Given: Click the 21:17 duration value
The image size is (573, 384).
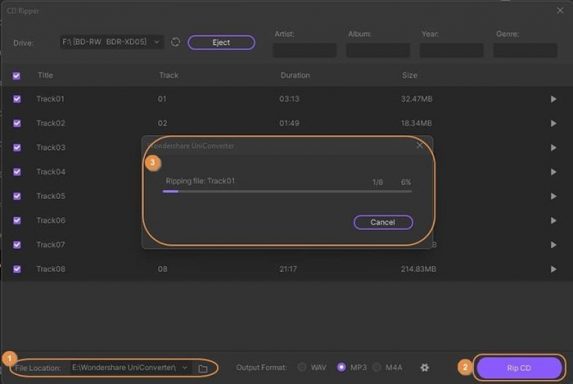Looking at the screenshot, I should click(288, 269).
